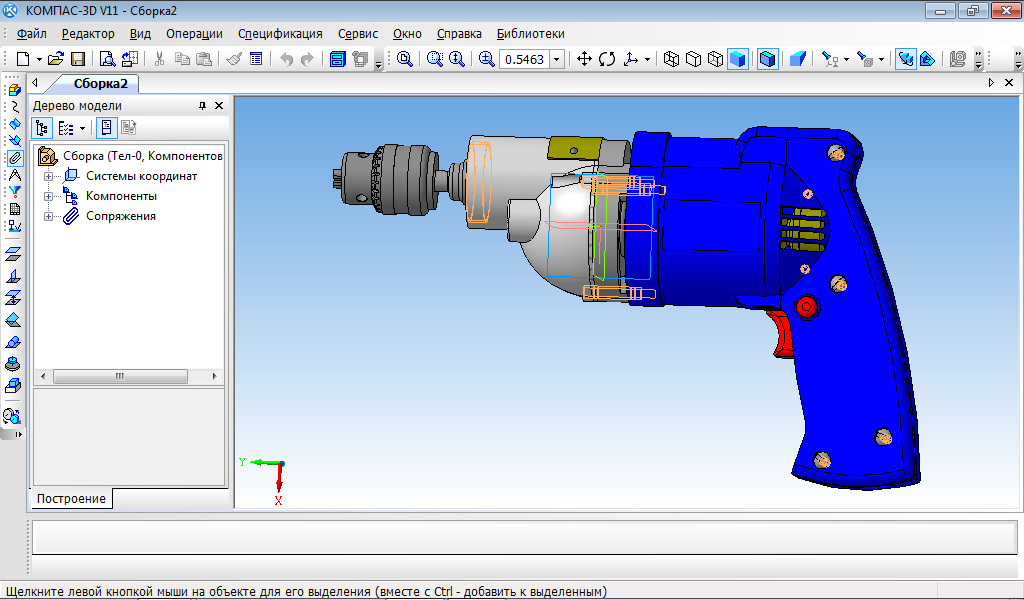1024x600 pixels.
Task: Open the orientation dropdown arrow
Action: [x=647, y=59]
